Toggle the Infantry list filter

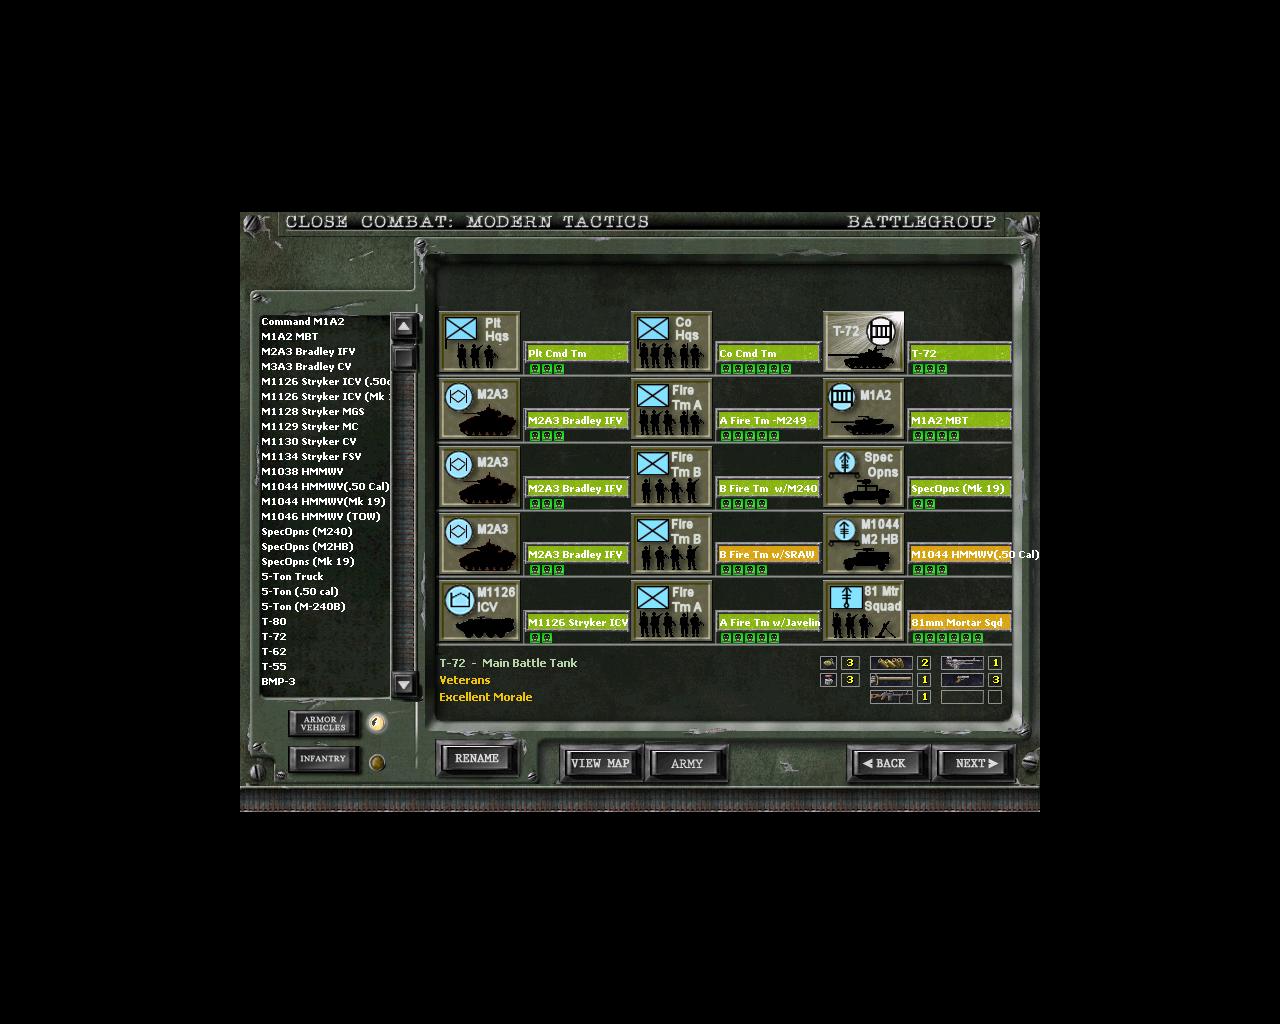(x=323, y=759)
